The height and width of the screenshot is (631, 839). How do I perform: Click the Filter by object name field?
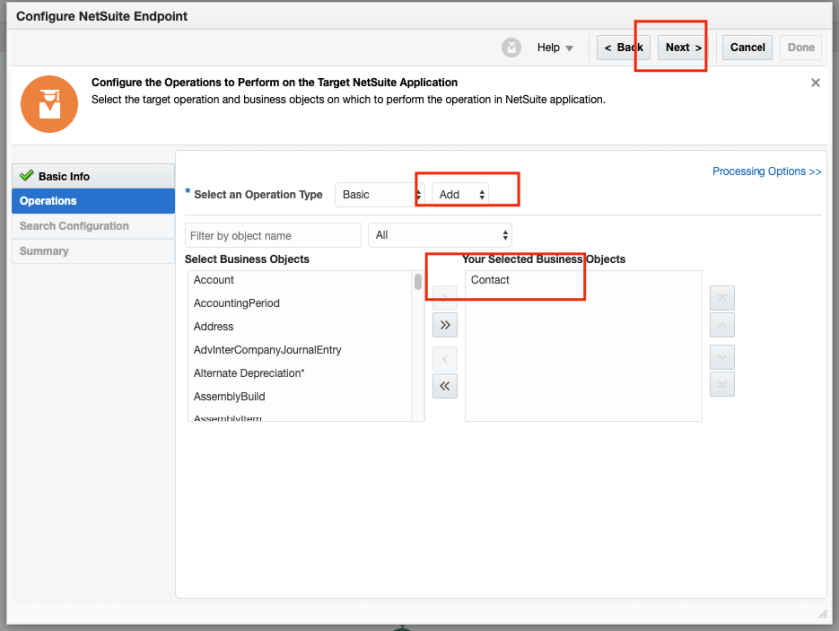click(273, 235)
